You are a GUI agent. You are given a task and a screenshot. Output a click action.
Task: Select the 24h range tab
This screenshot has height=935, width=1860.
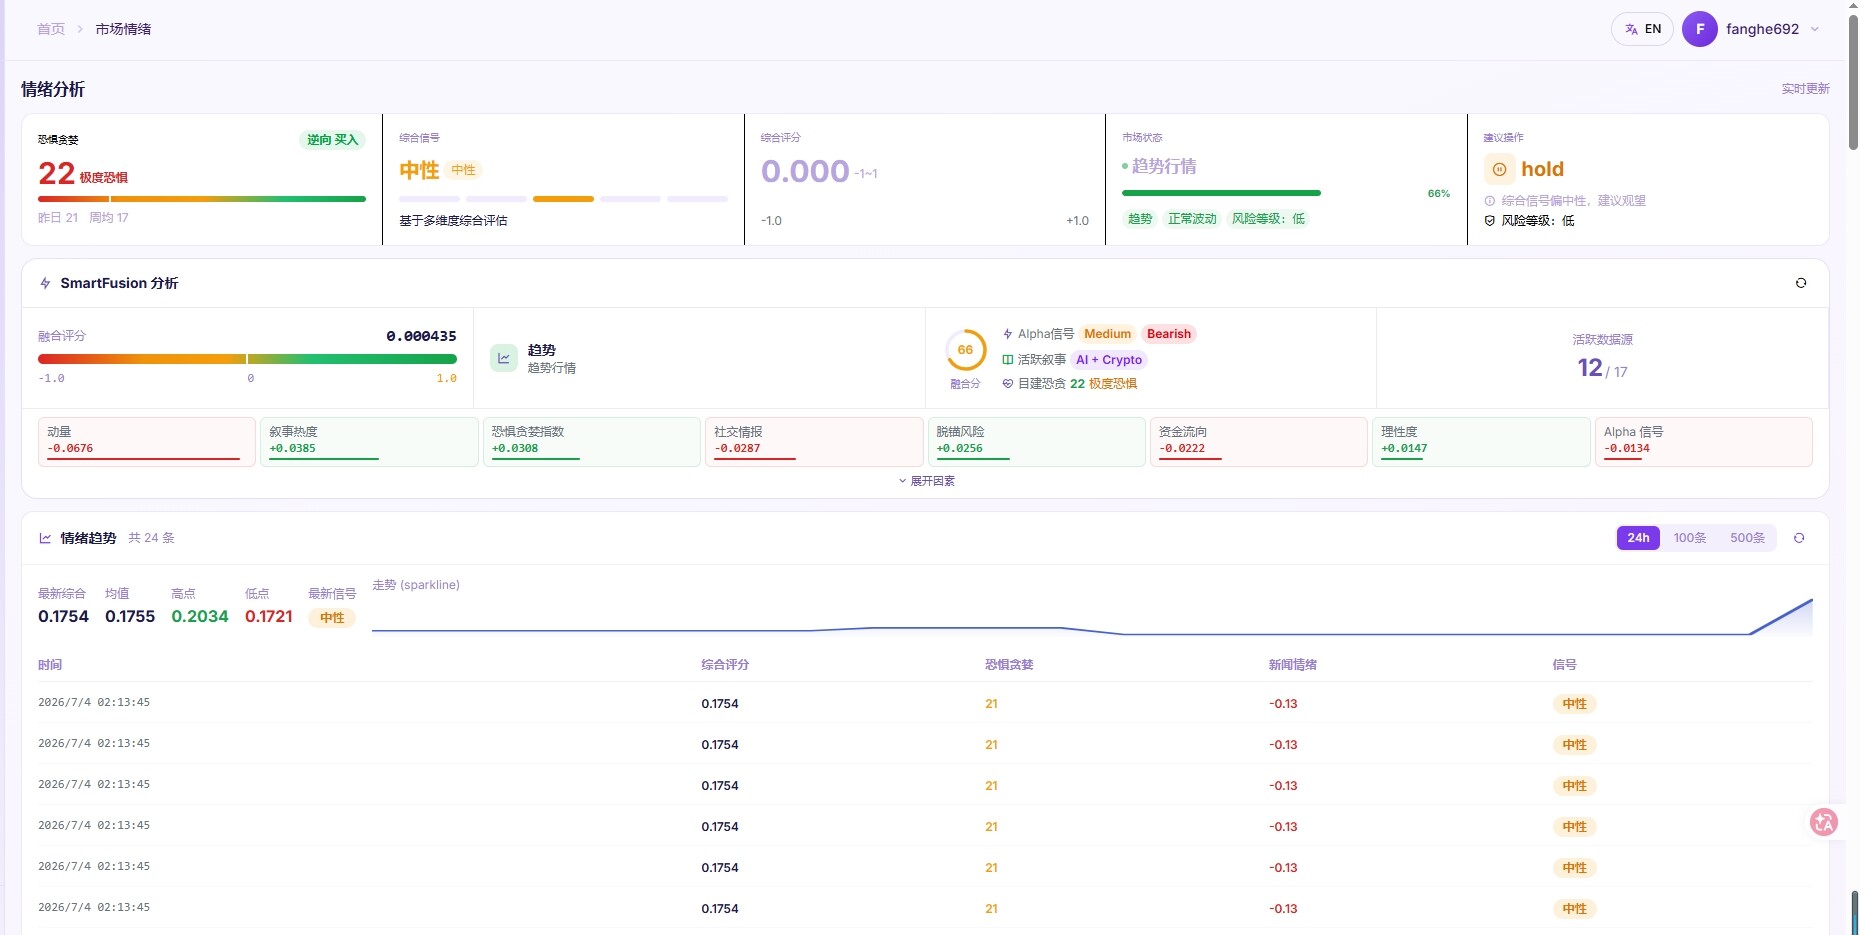[1638, 538]
